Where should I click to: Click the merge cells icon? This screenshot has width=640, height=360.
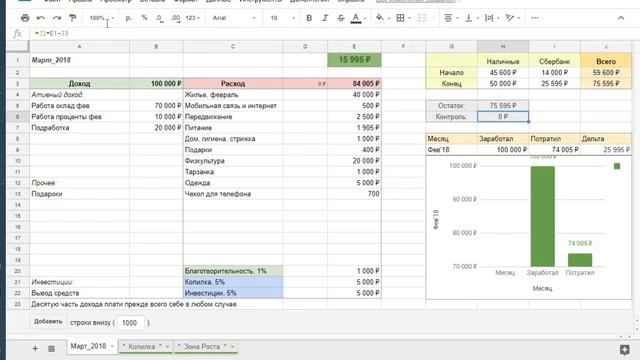tap(422, 18)
